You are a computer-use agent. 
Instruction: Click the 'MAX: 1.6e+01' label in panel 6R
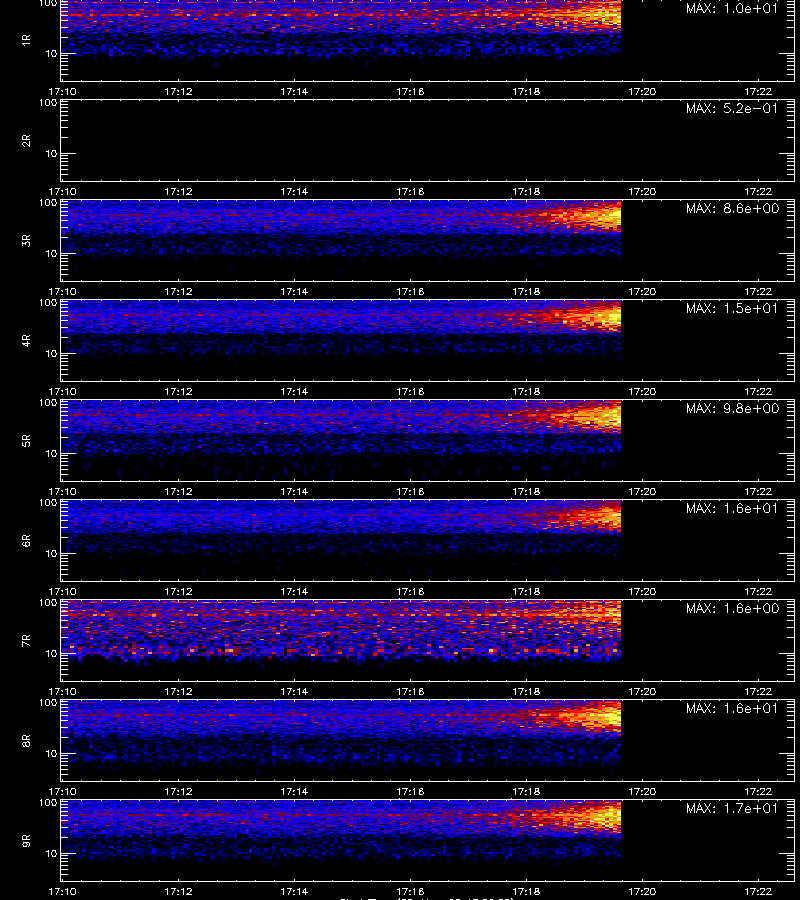(x=732, y=508)
